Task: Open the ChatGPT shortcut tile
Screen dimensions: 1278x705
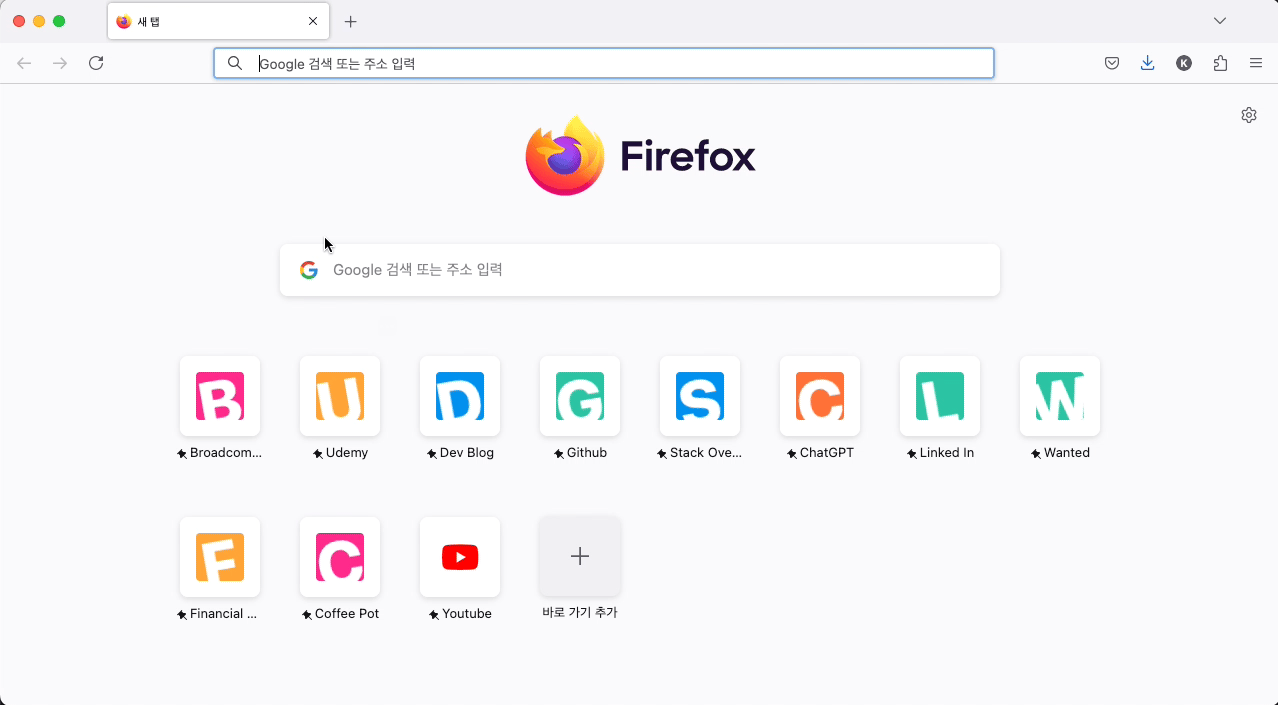Action: [x=820, y=396]
